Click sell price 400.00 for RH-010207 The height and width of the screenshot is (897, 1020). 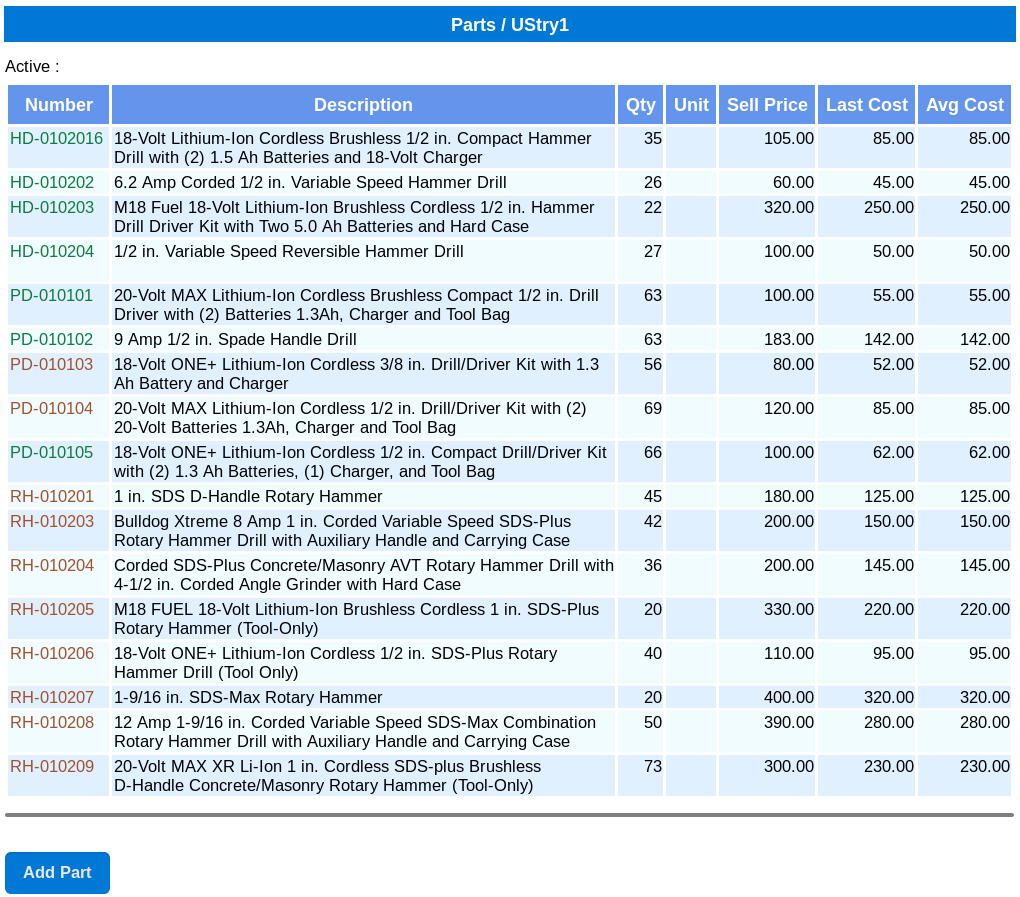click(788, 697)
